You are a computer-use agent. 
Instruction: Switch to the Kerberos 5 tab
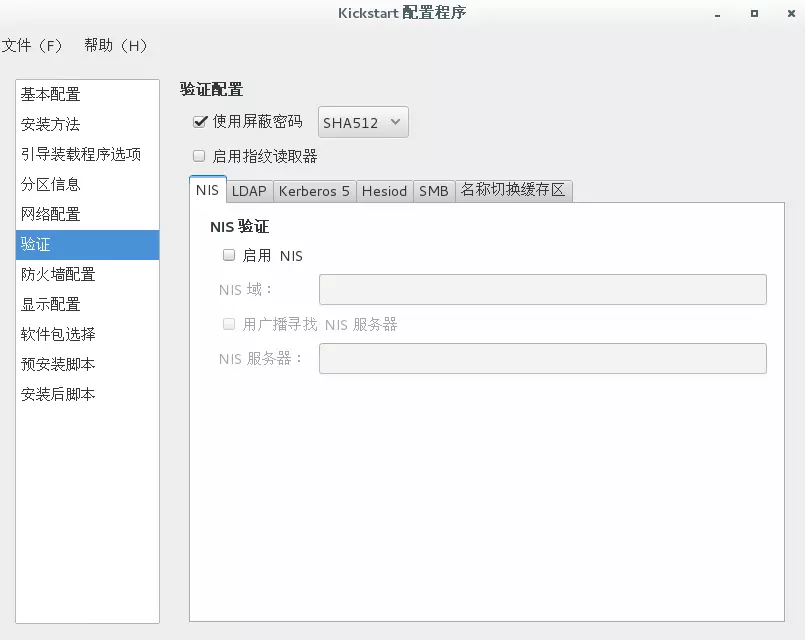point(314,191)
